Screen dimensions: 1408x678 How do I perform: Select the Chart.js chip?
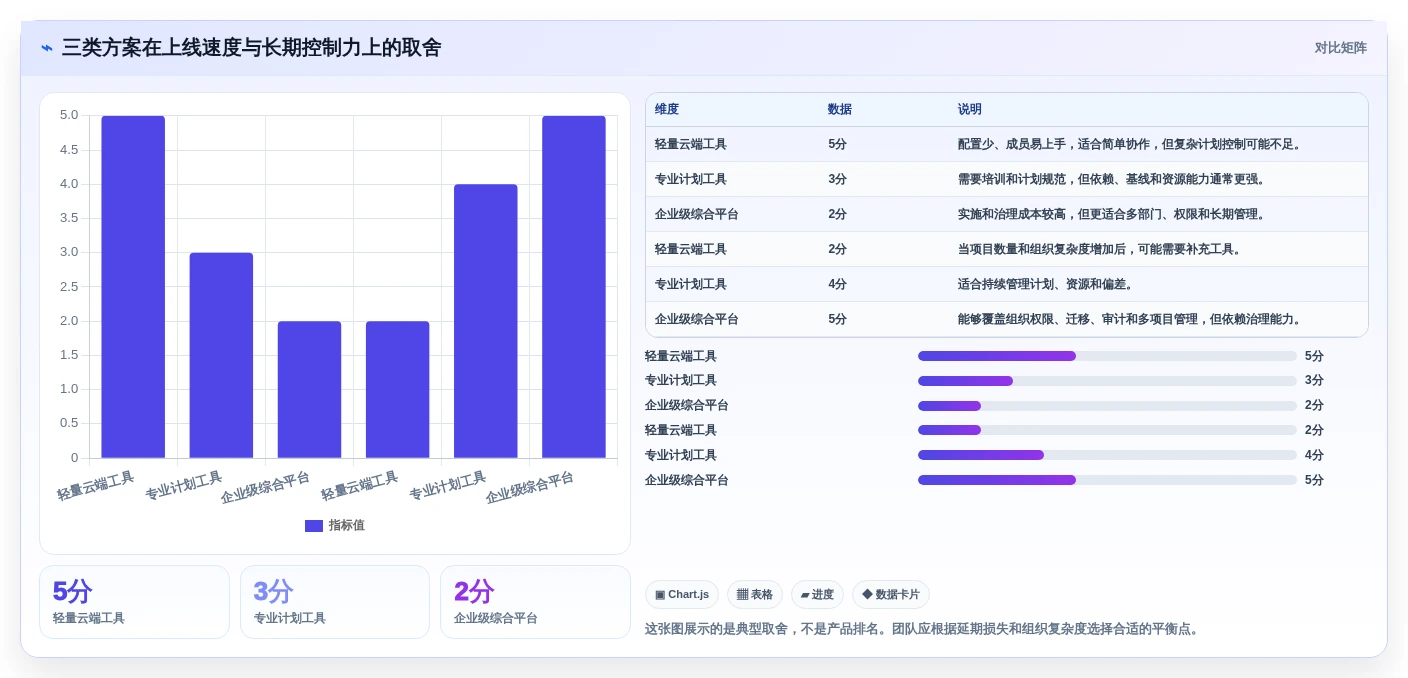(682, 595)
